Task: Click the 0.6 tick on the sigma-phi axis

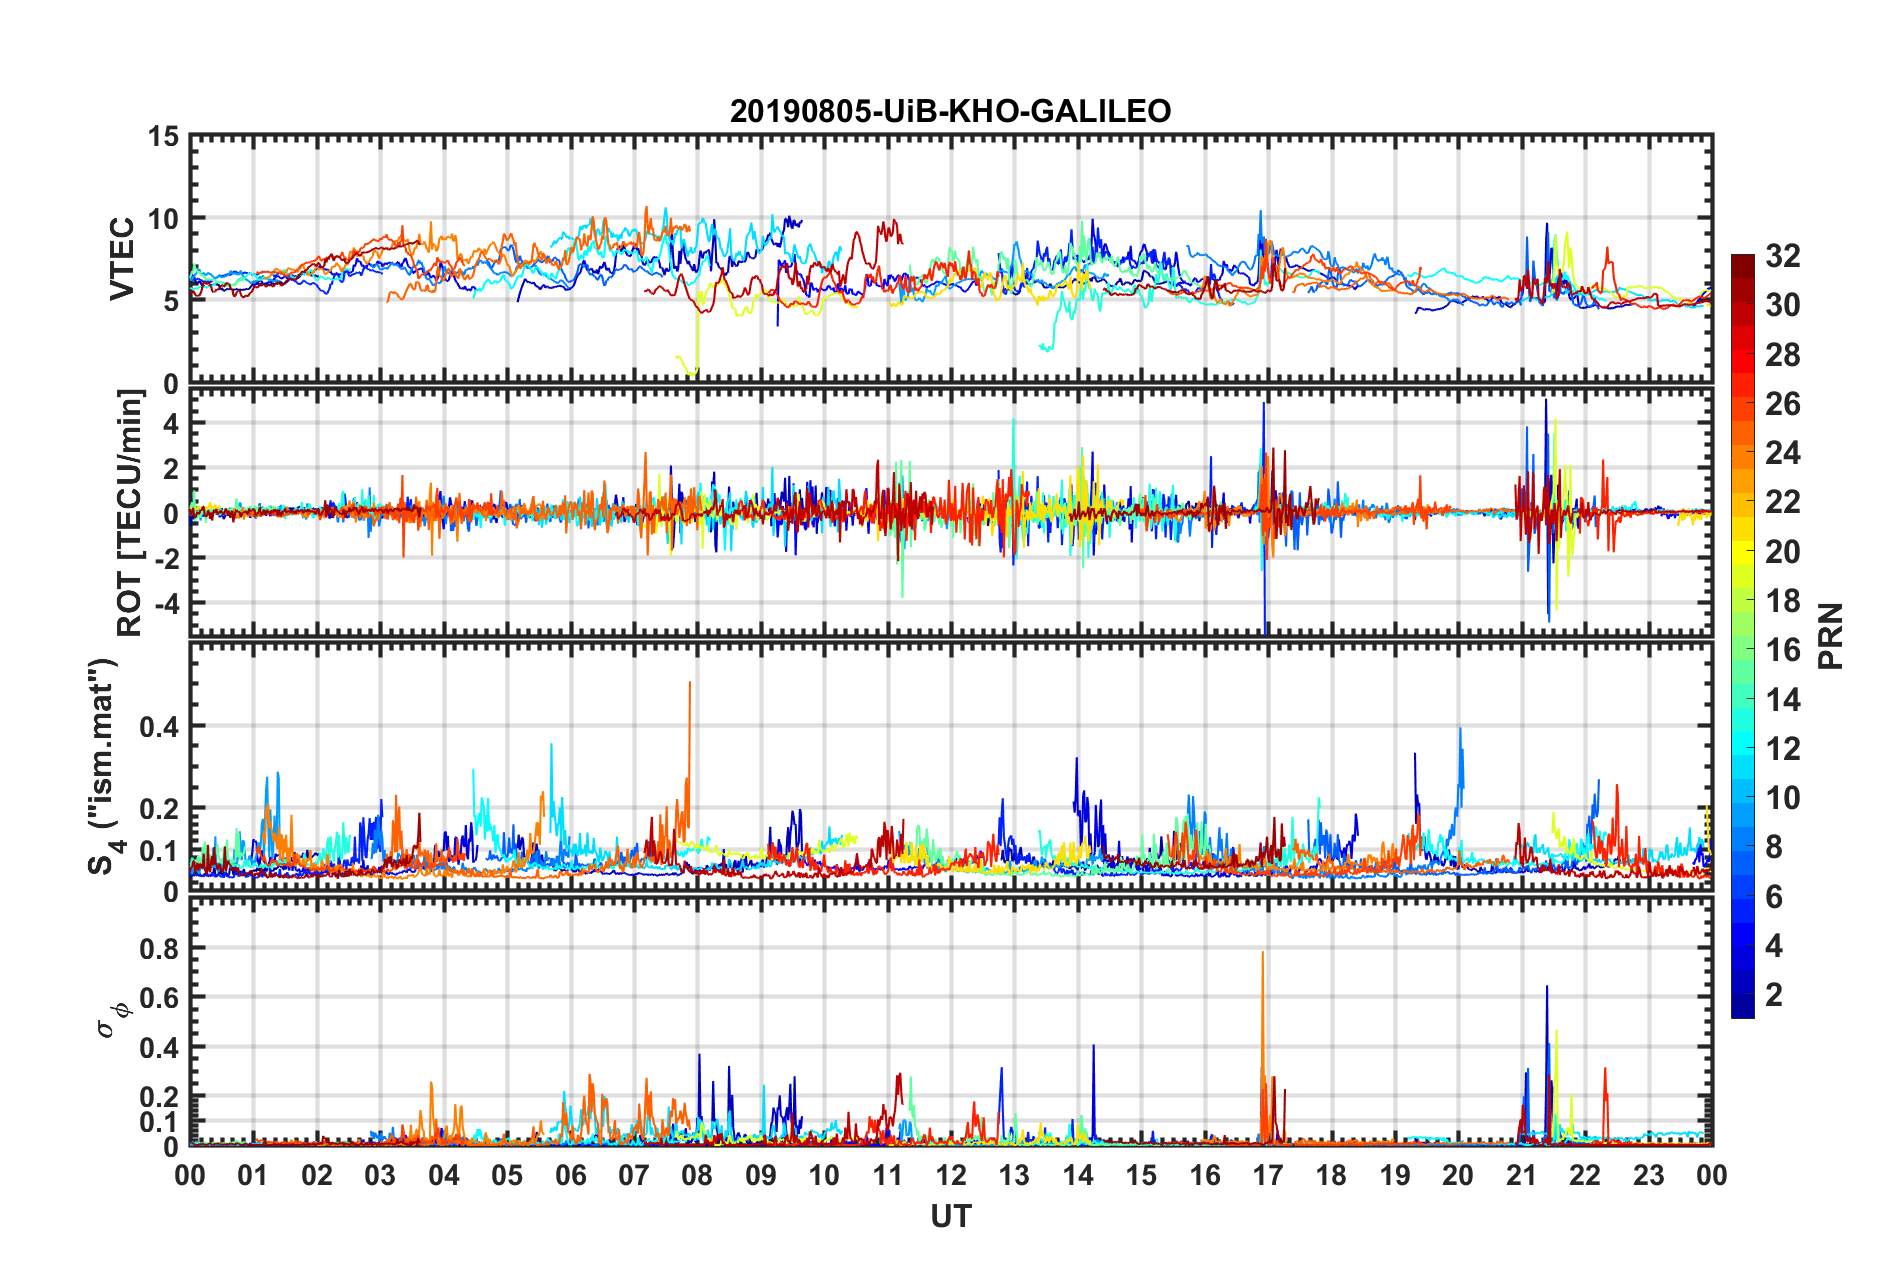Action: click(160, 998)
